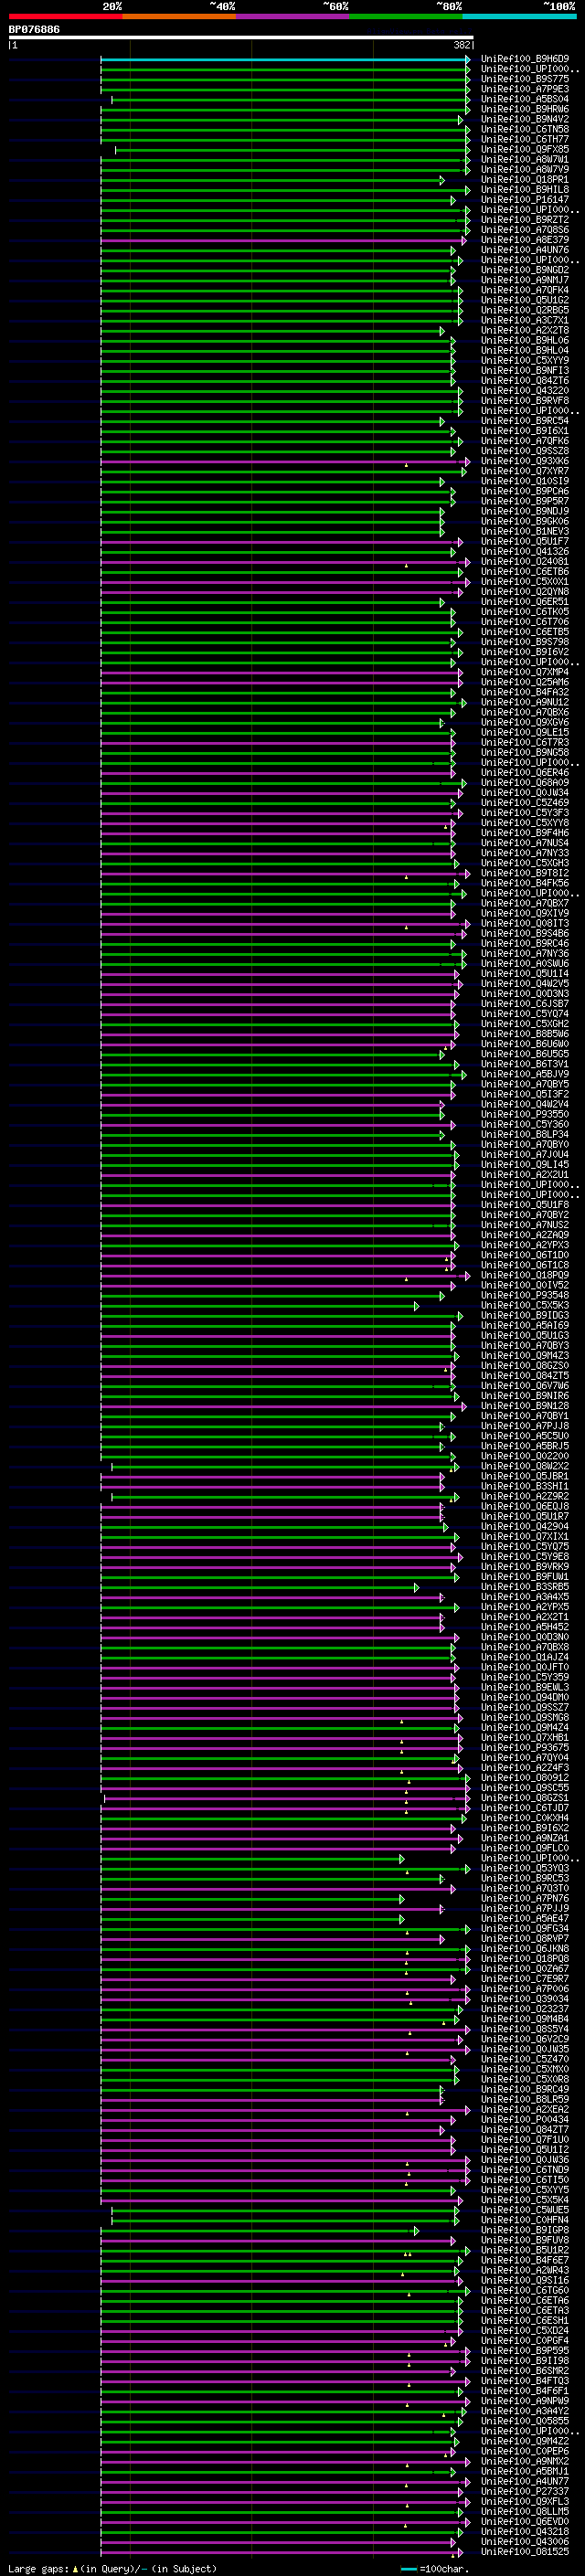585x2576 pixels.
Task: Select the label UniRef100_Q68A09
Action: point(525,783)
